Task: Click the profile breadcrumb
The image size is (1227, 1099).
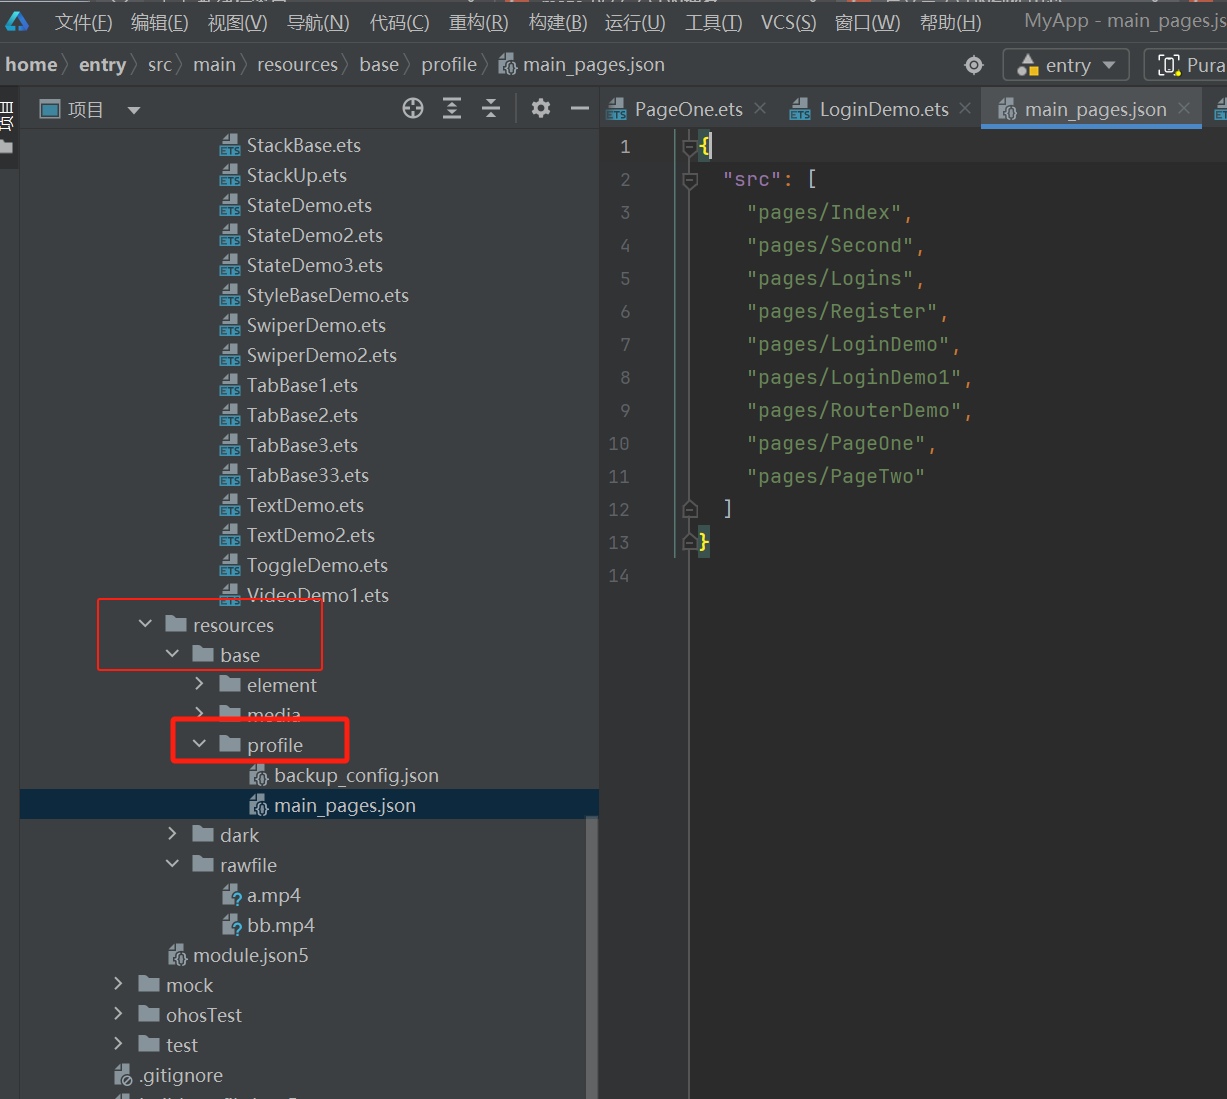Action: (449, 65)
